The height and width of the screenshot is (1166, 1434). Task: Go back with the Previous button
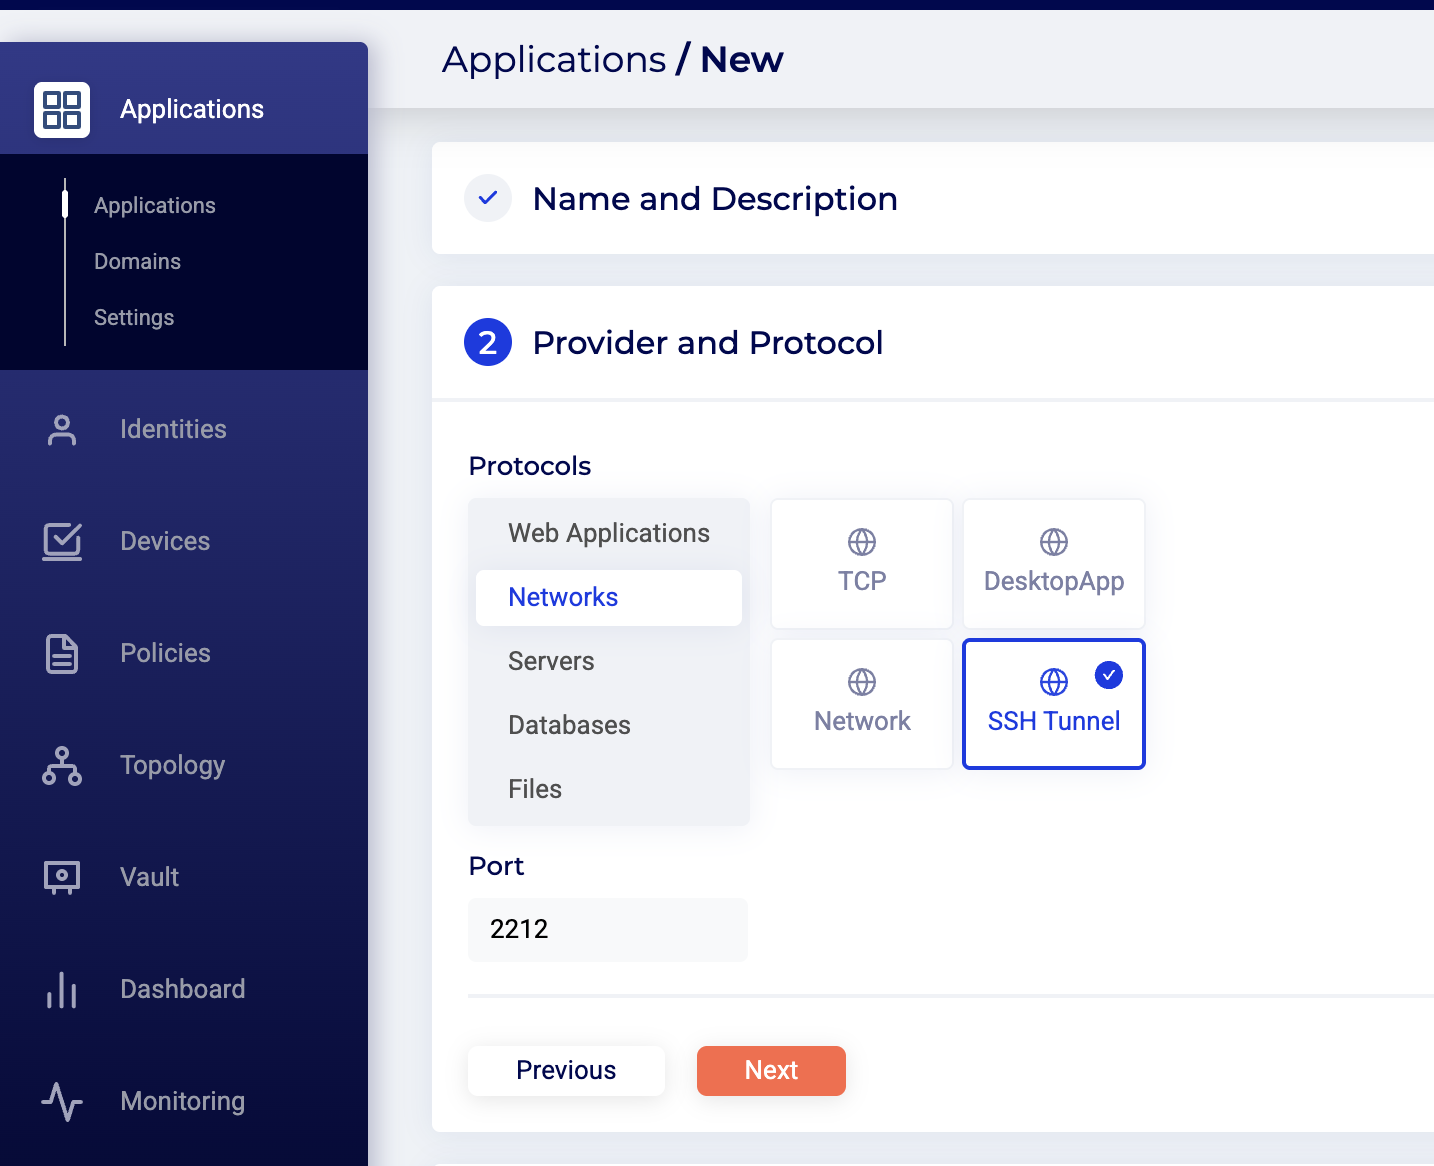point(566,1071)
